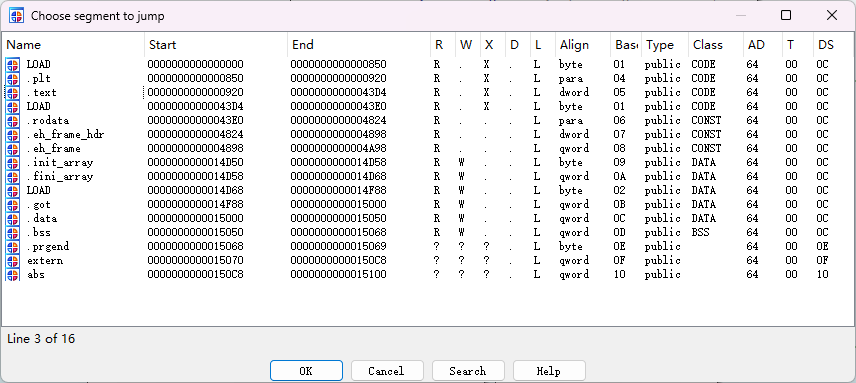Click the segment icon beside abs

[x=13, y=274]
